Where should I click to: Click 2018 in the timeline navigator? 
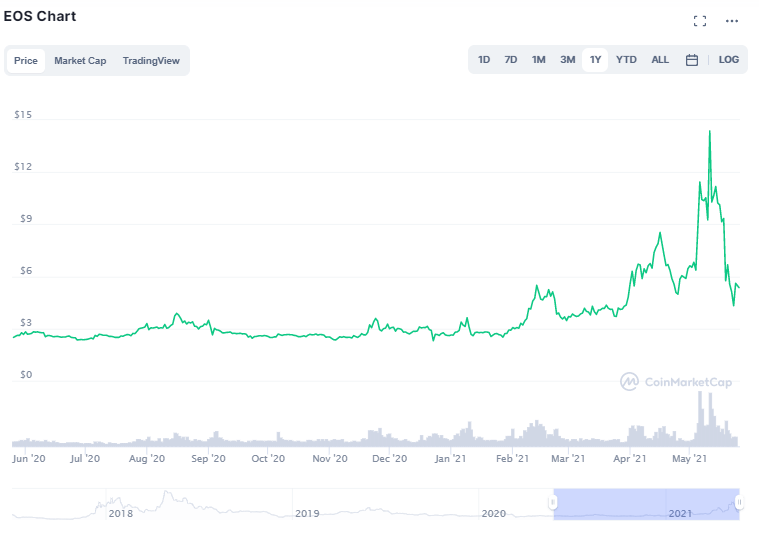point(121,513)
